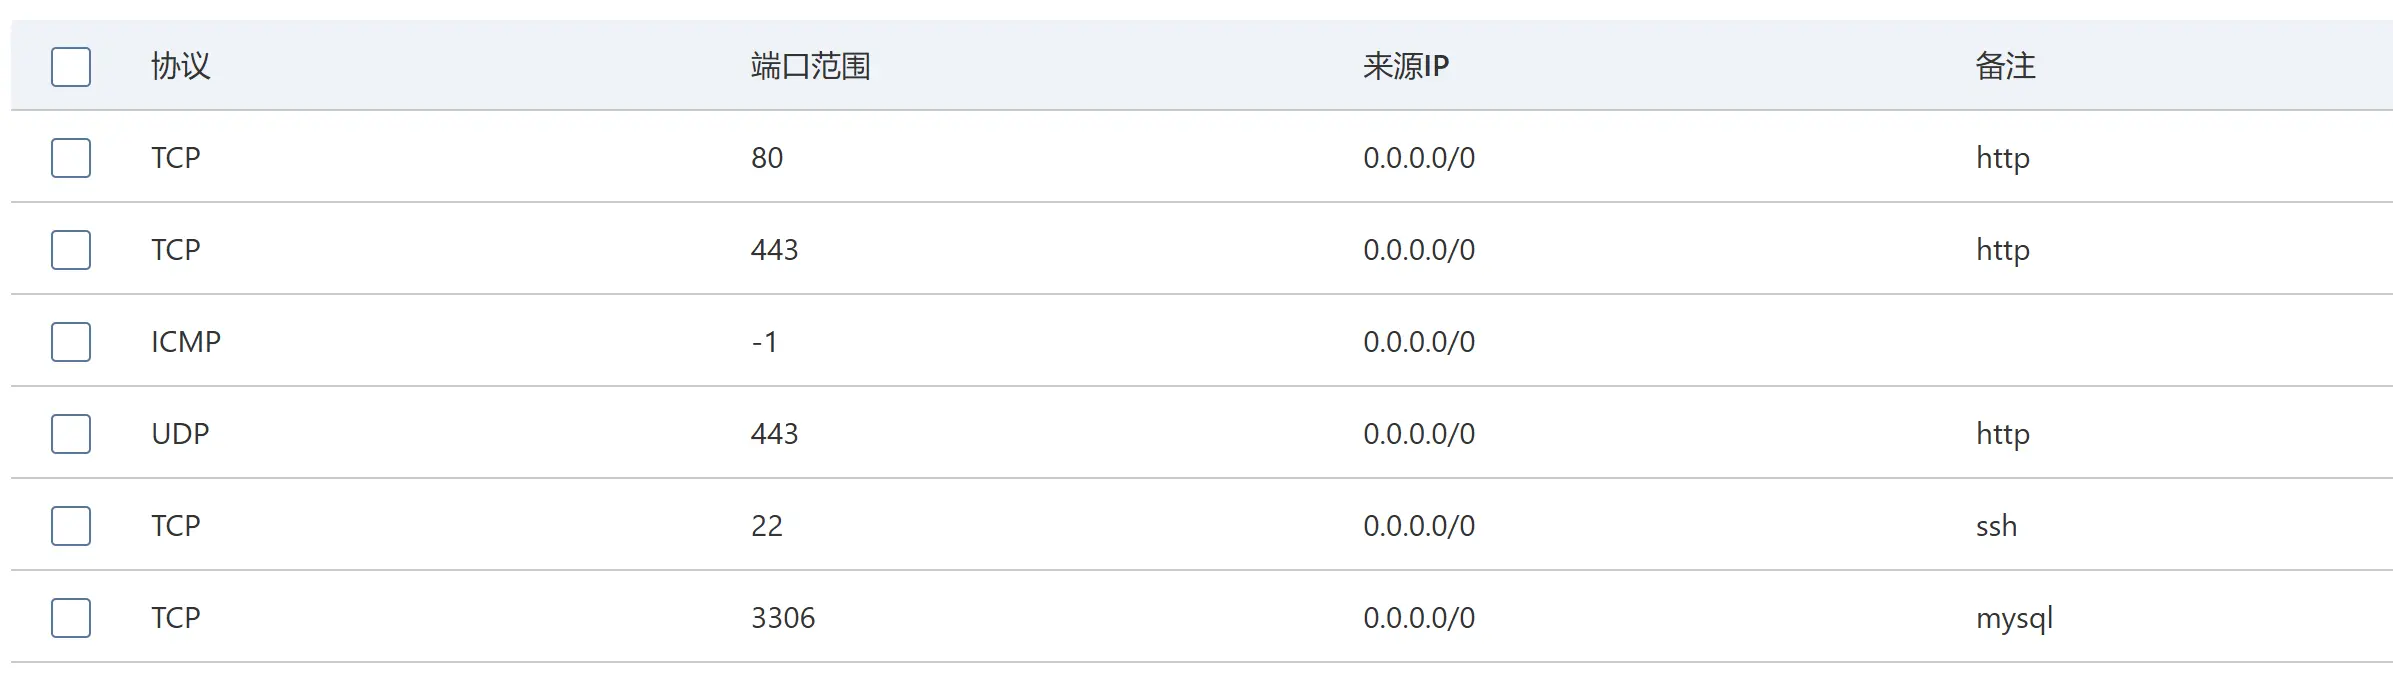Click the mysql remark text

(2014, 619)
